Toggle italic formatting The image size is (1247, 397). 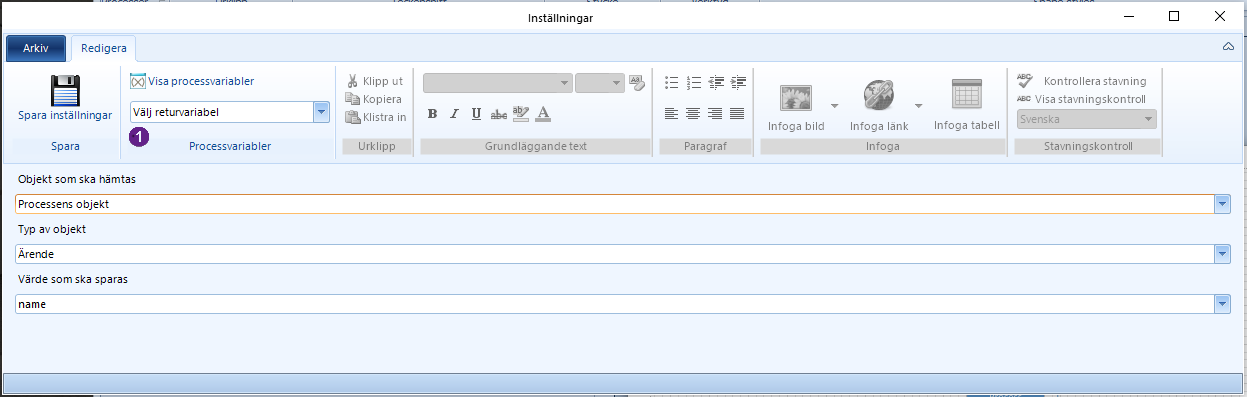455,114
